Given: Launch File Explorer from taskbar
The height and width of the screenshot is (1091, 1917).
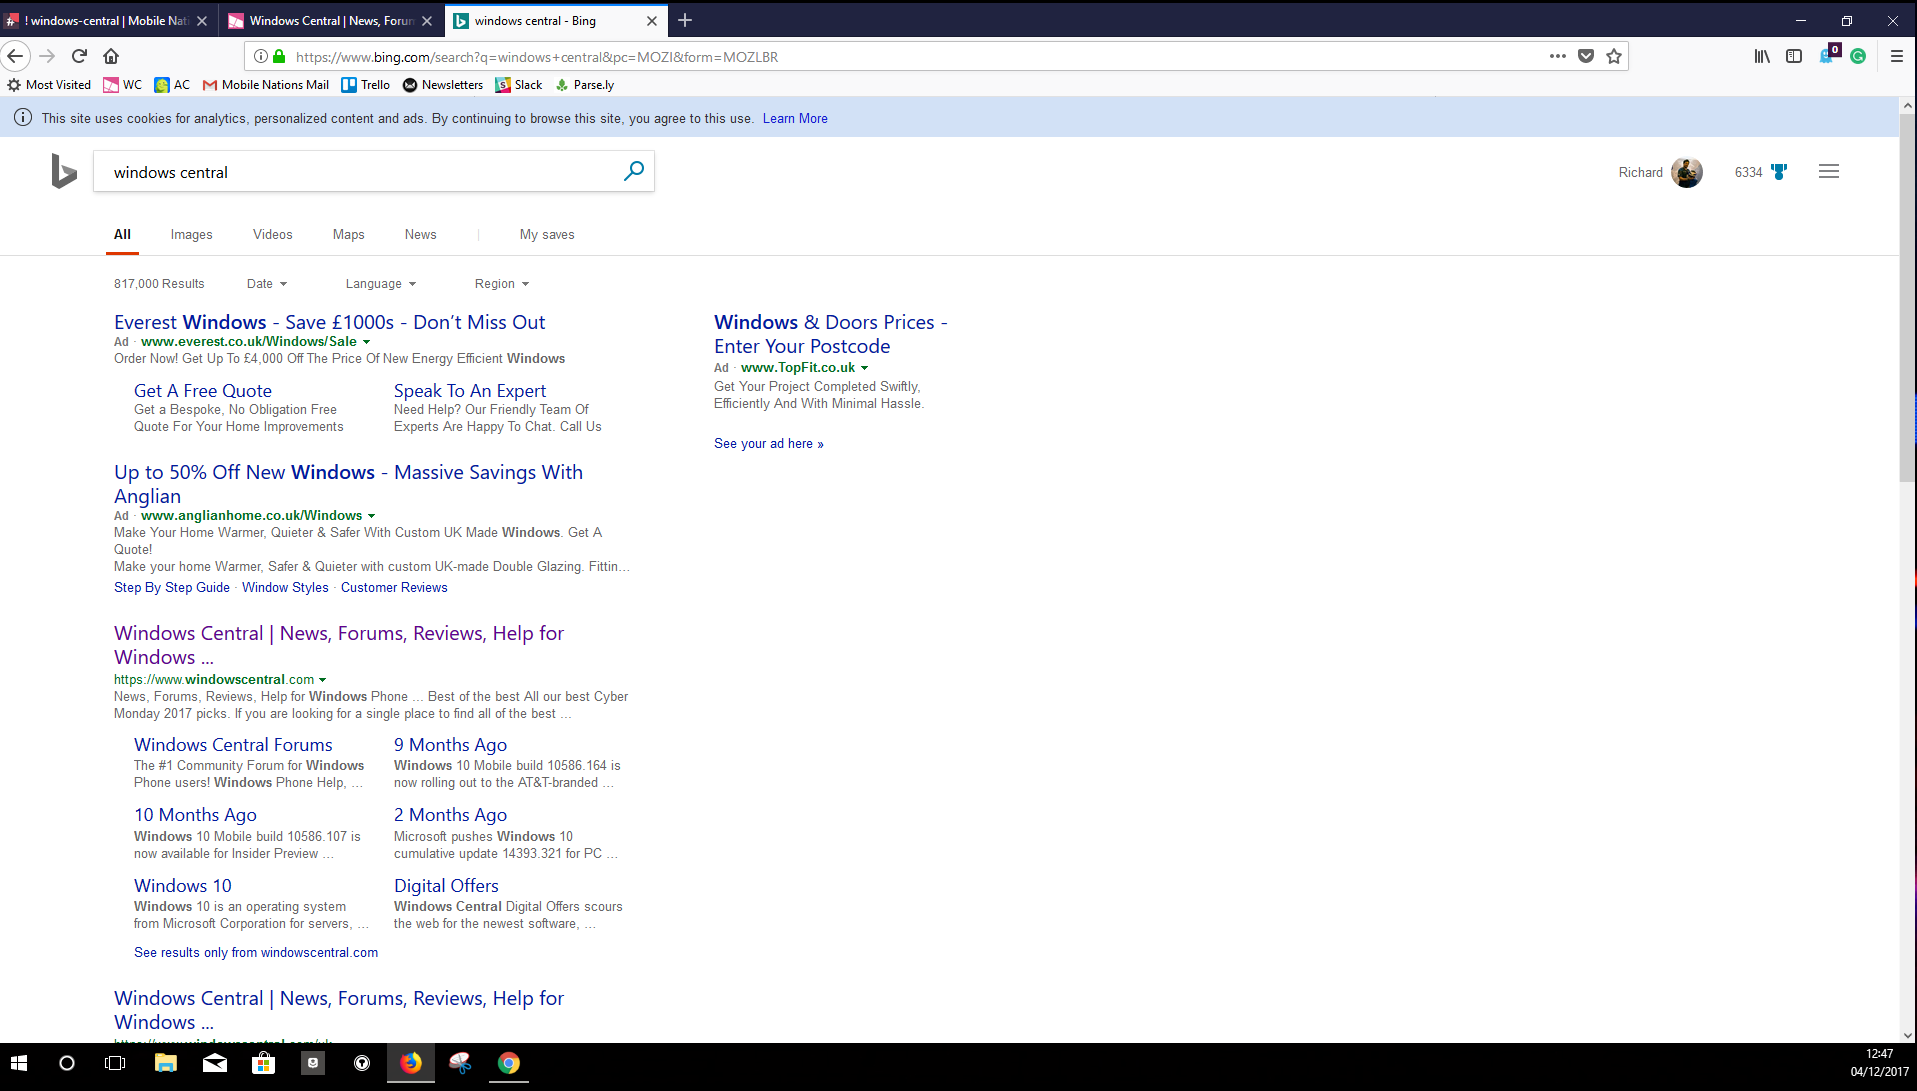Looking at the screenshot, I should (165, 1063).
